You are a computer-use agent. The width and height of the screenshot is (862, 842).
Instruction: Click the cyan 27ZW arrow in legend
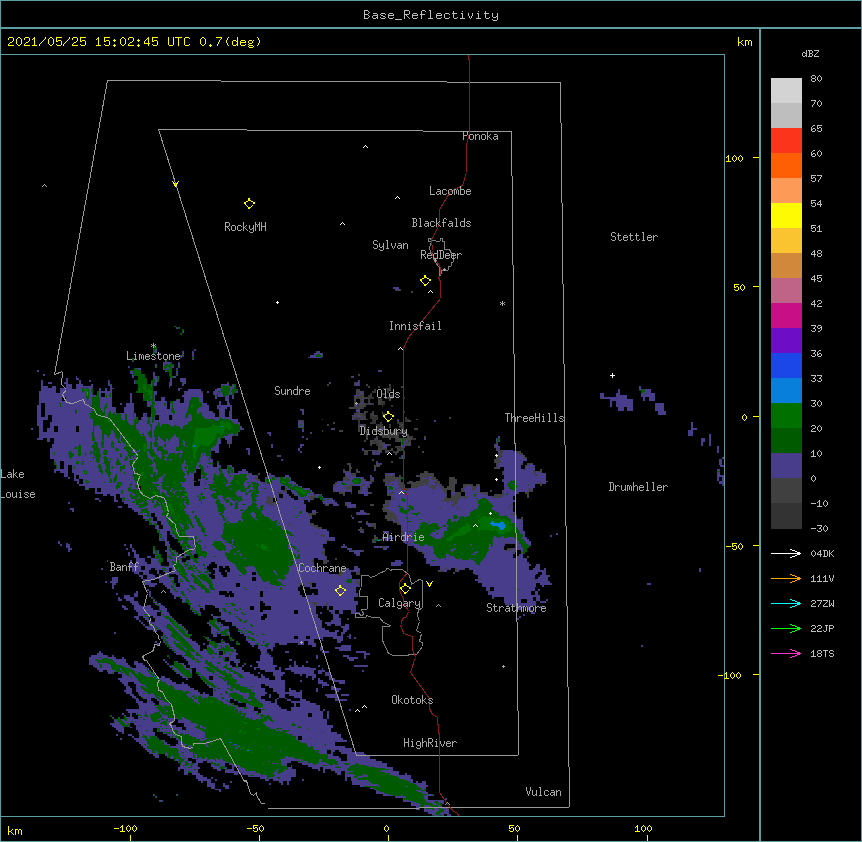pos(786,603)
